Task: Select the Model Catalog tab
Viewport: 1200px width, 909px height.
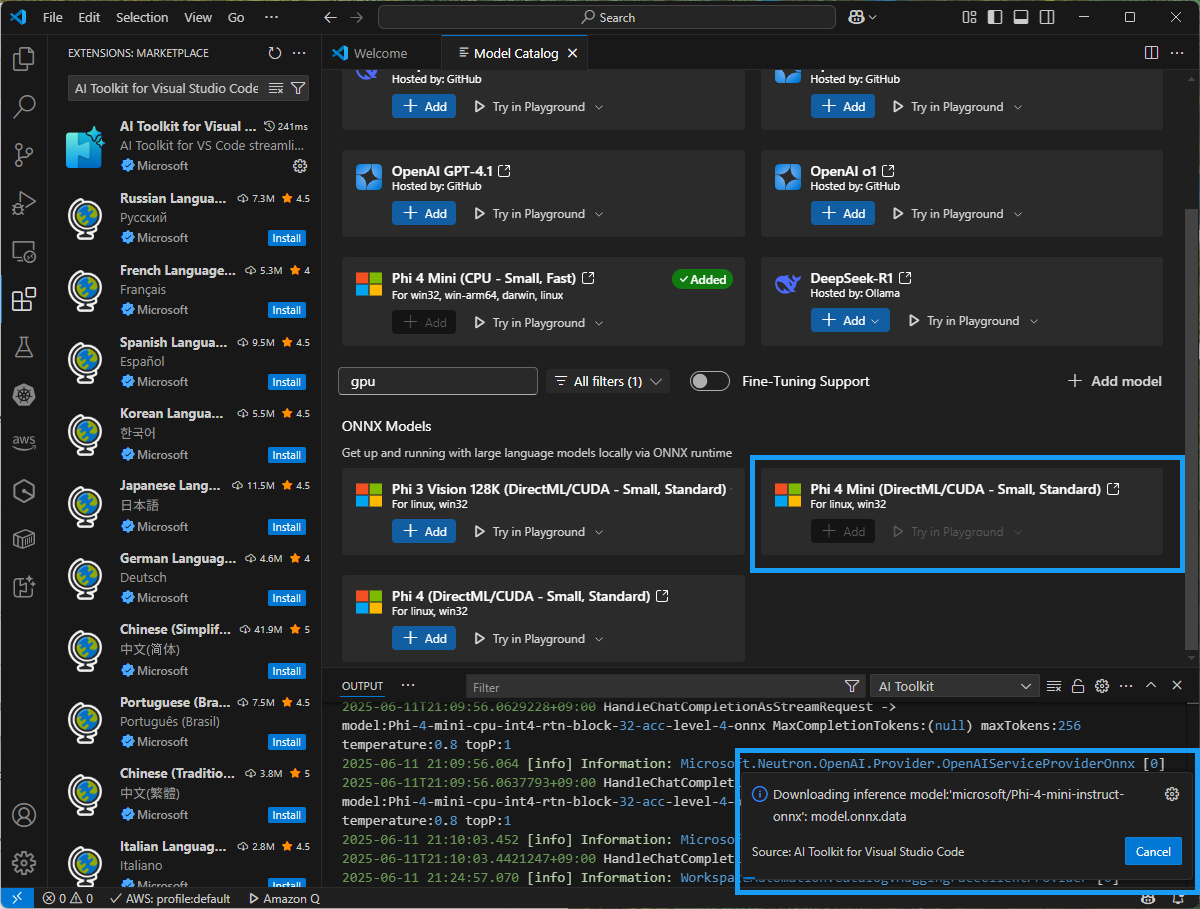Action: pos(513,53)
